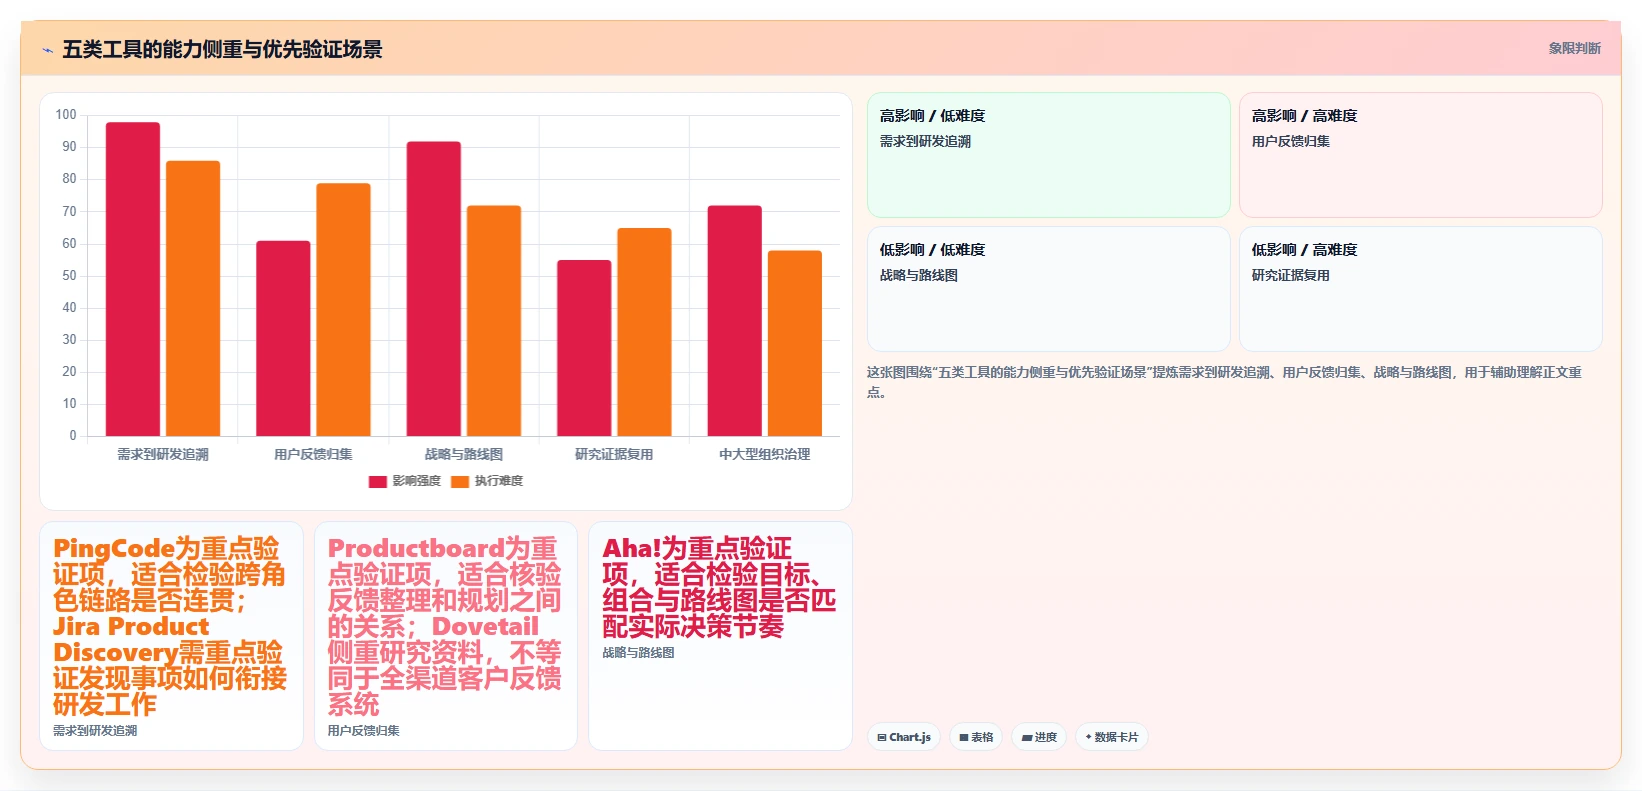Click orange 执行难度 bar for 战略与路线图
1642x791 pixels.
[x=494, y=321]
